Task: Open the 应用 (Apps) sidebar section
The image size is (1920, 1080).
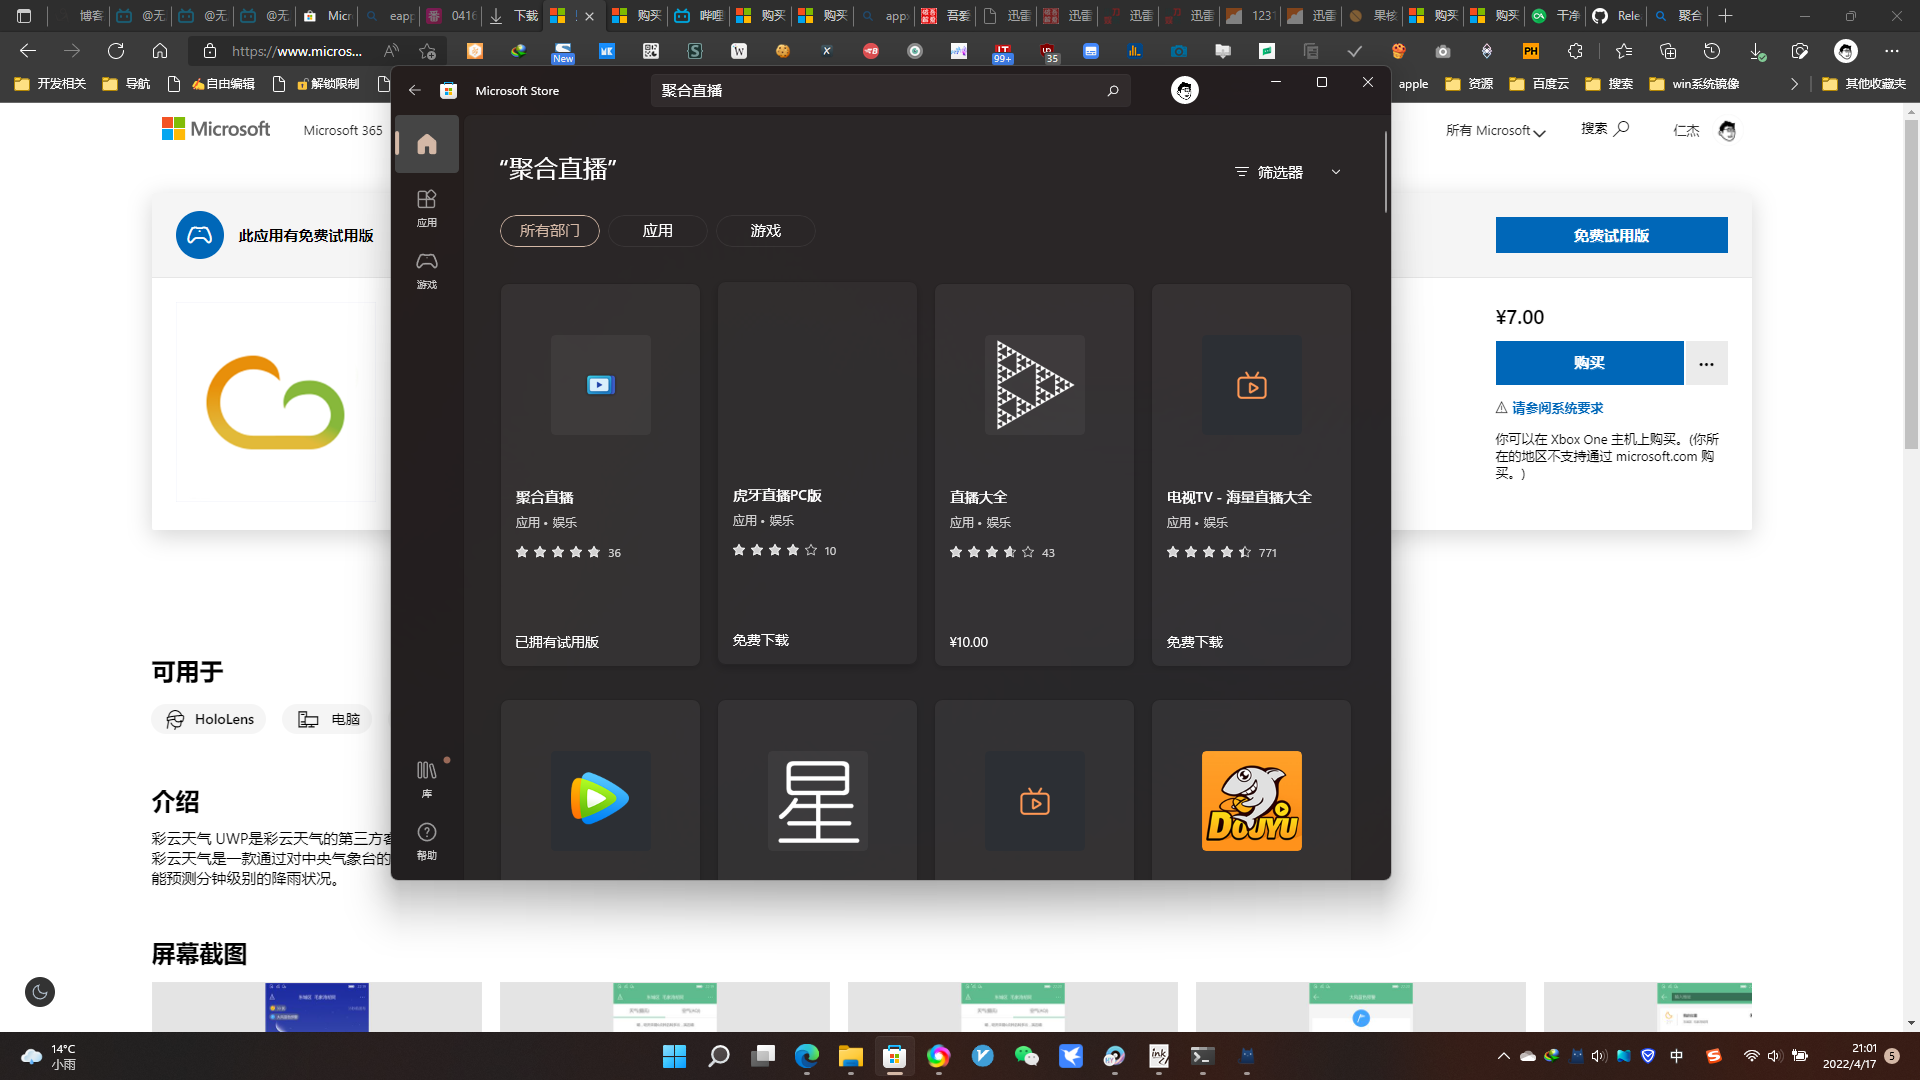Action: tap(426, 207)
